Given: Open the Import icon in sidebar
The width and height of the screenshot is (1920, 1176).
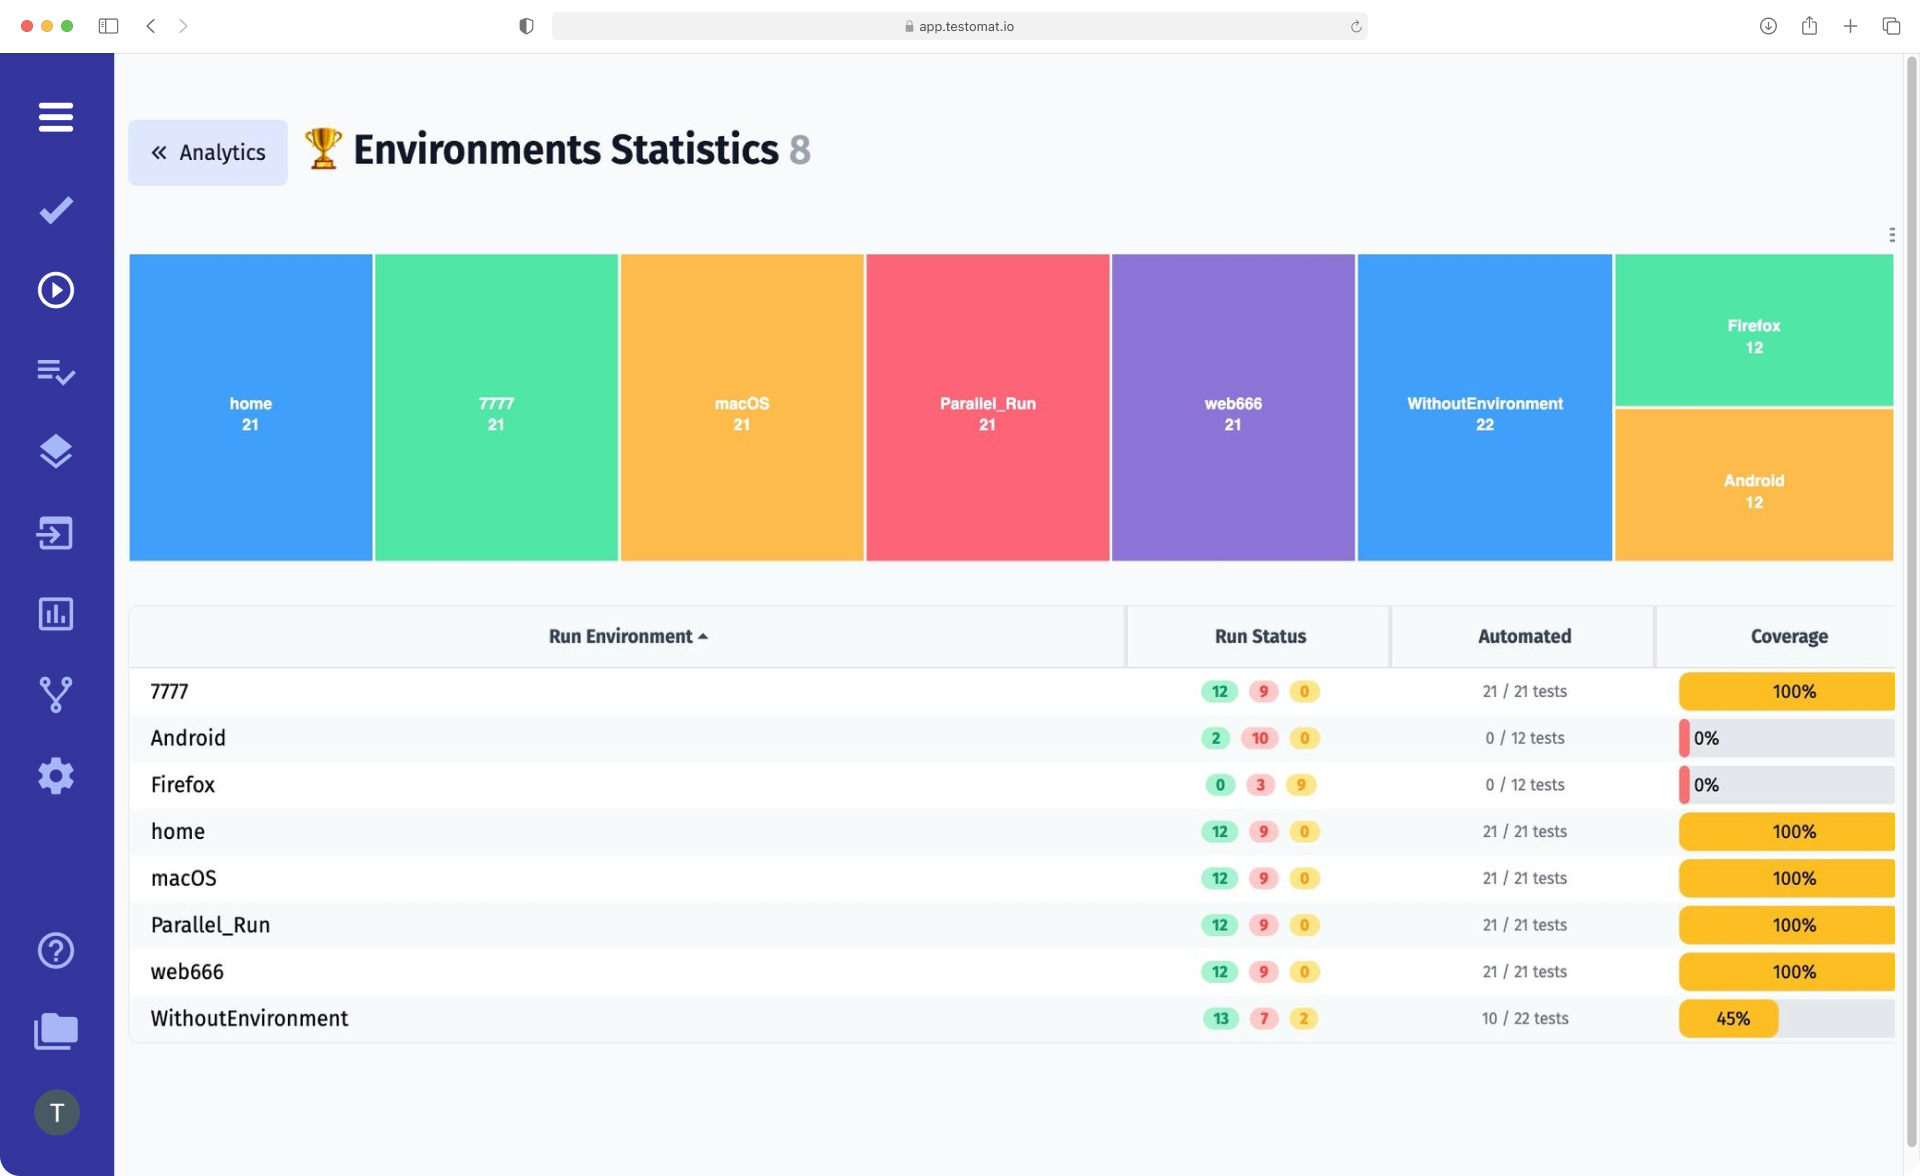Looking at the screenshot, I should [56, 533].
